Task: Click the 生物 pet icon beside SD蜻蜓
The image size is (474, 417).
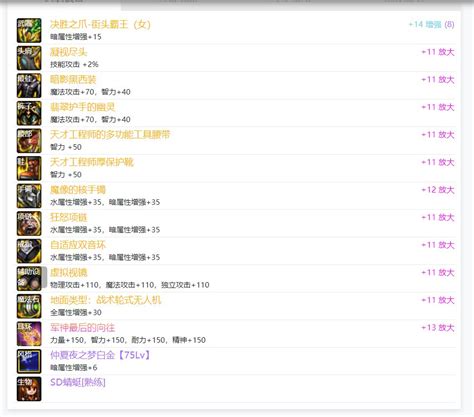Action: (x=29, y=389)
